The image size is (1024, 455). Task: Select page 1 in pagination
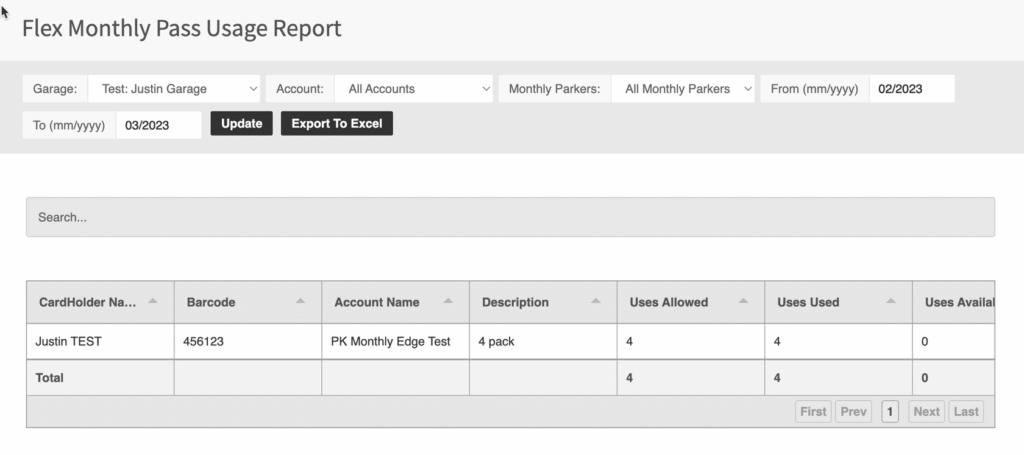pyautogui.click(x=889, y=411)
